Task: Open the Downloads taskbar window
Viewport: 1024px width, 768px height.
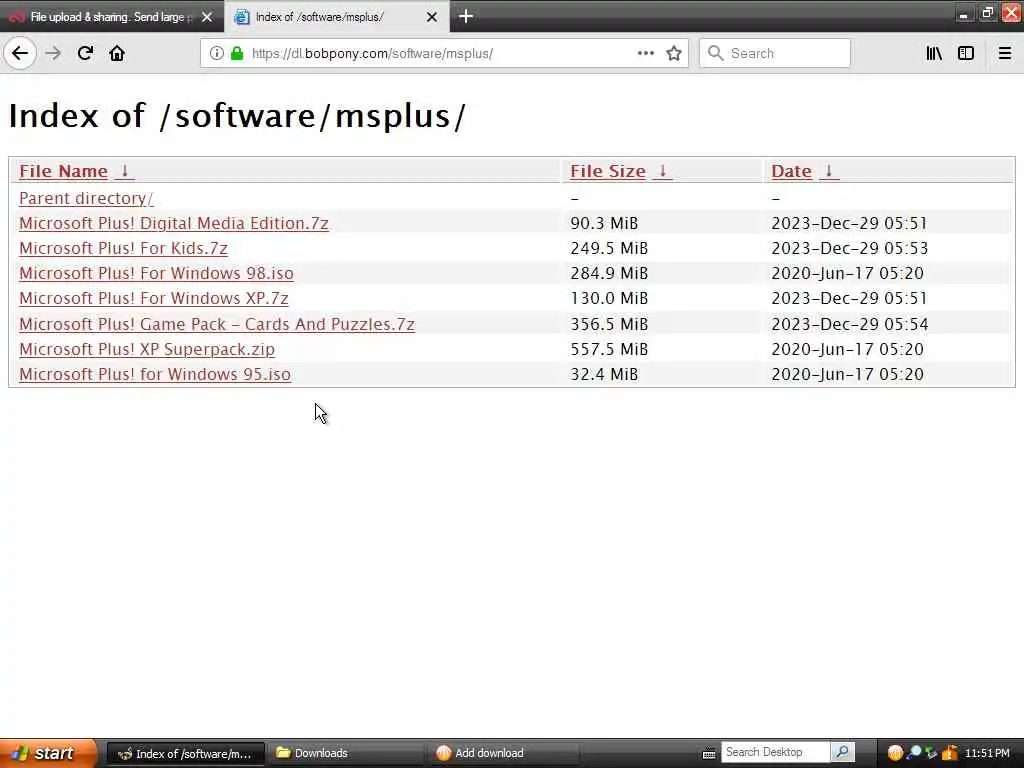Action: click(x=344, y=753)
